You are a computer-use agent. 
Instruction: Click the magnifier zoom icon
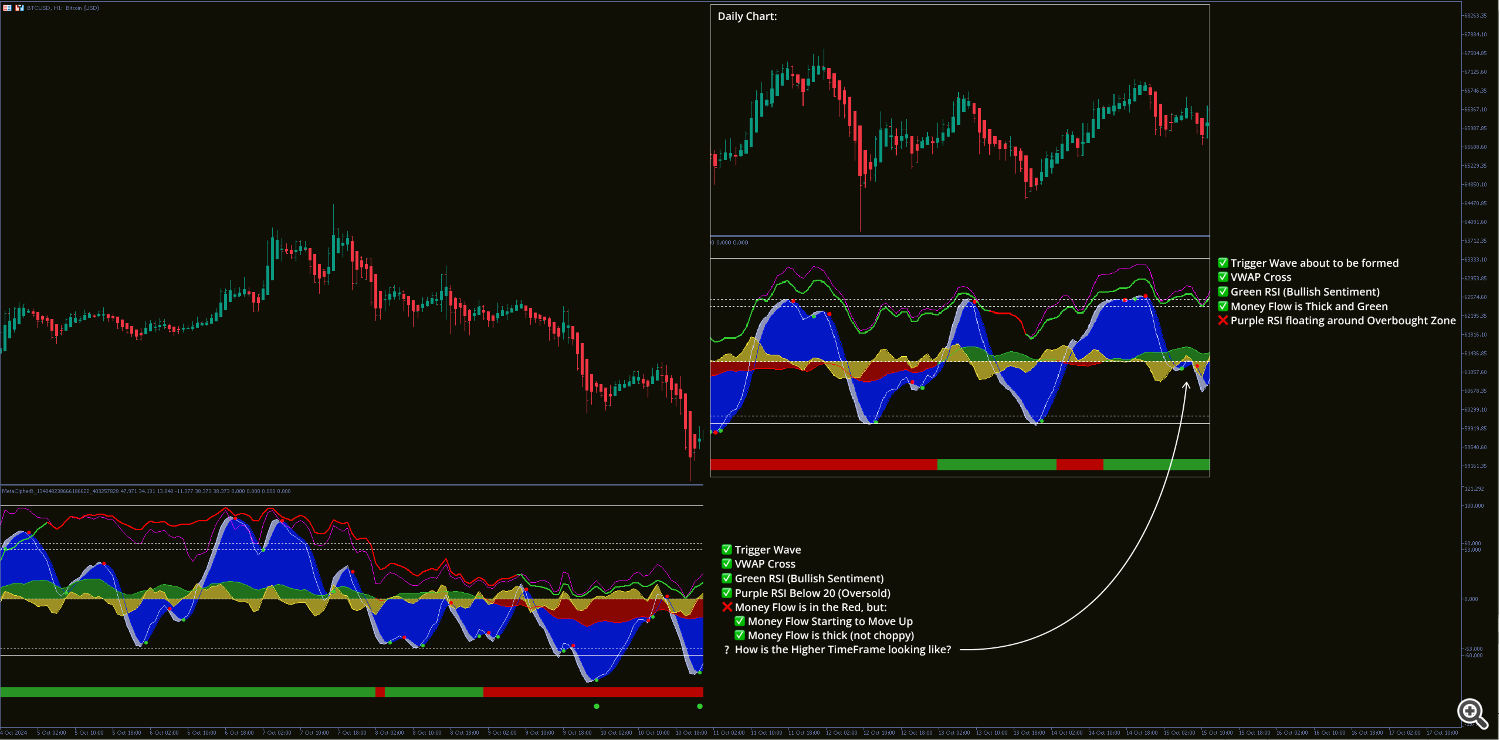pyautogui.click(x=1471, y=712)
